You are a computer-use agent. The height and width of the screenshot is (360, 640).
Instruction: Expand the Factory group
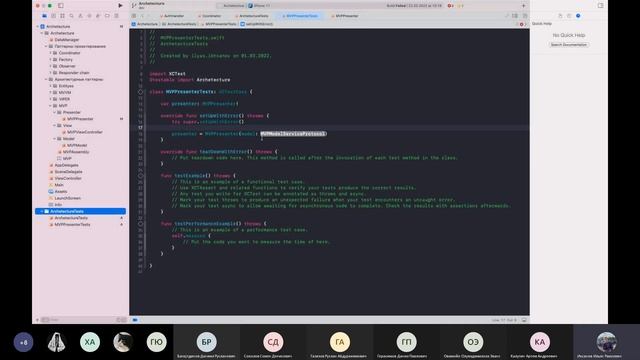coord(50,60)
